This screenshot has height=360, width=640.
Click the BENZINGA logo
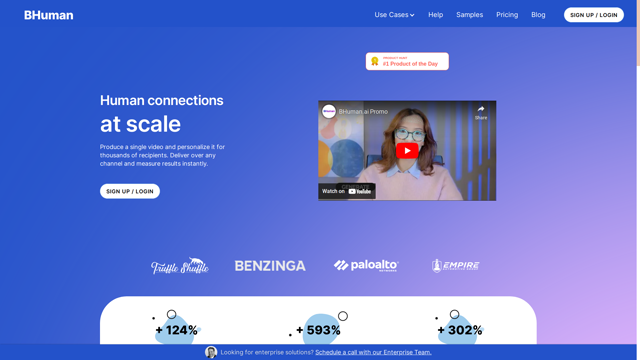click(x=270, y=266)
